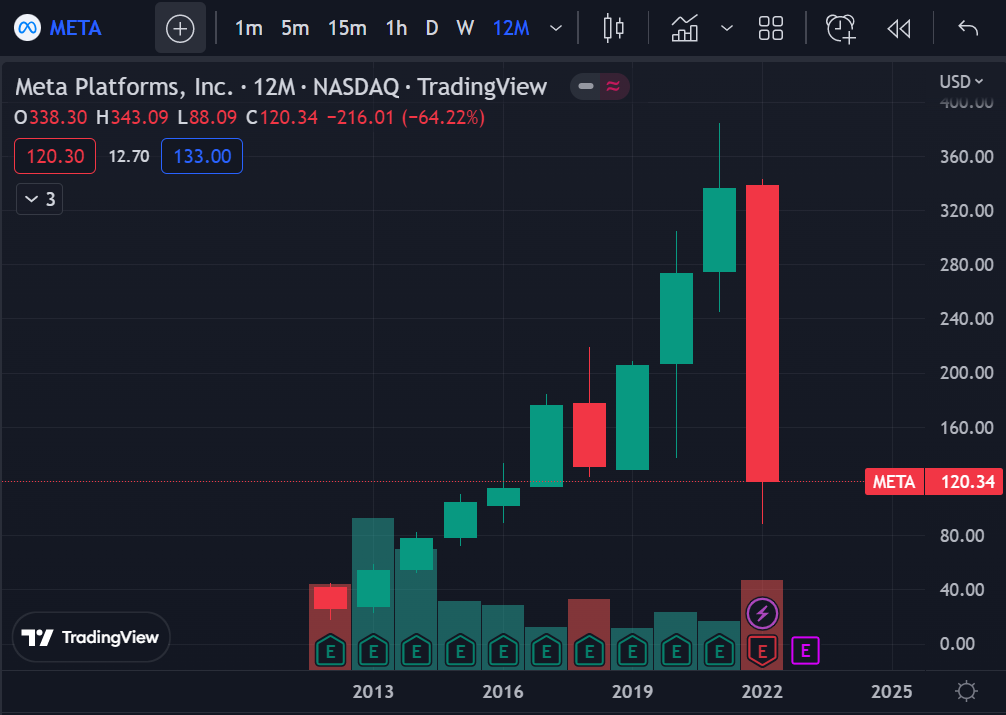Open the first earnings E marker from 2012
Image resolution: width=1006 pixels, height=715 pixels.
tap(330, 652)
